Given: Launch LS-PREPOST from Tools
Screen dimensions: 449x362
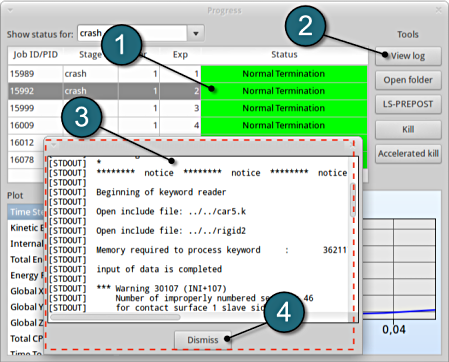Looking at the screenshot, I should [408, 104].
